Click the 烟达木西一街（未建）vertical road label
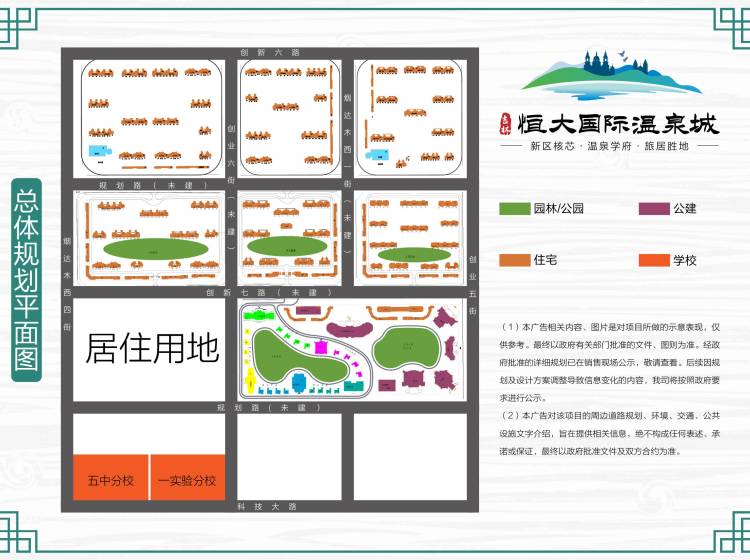 [x=348, y=174]
